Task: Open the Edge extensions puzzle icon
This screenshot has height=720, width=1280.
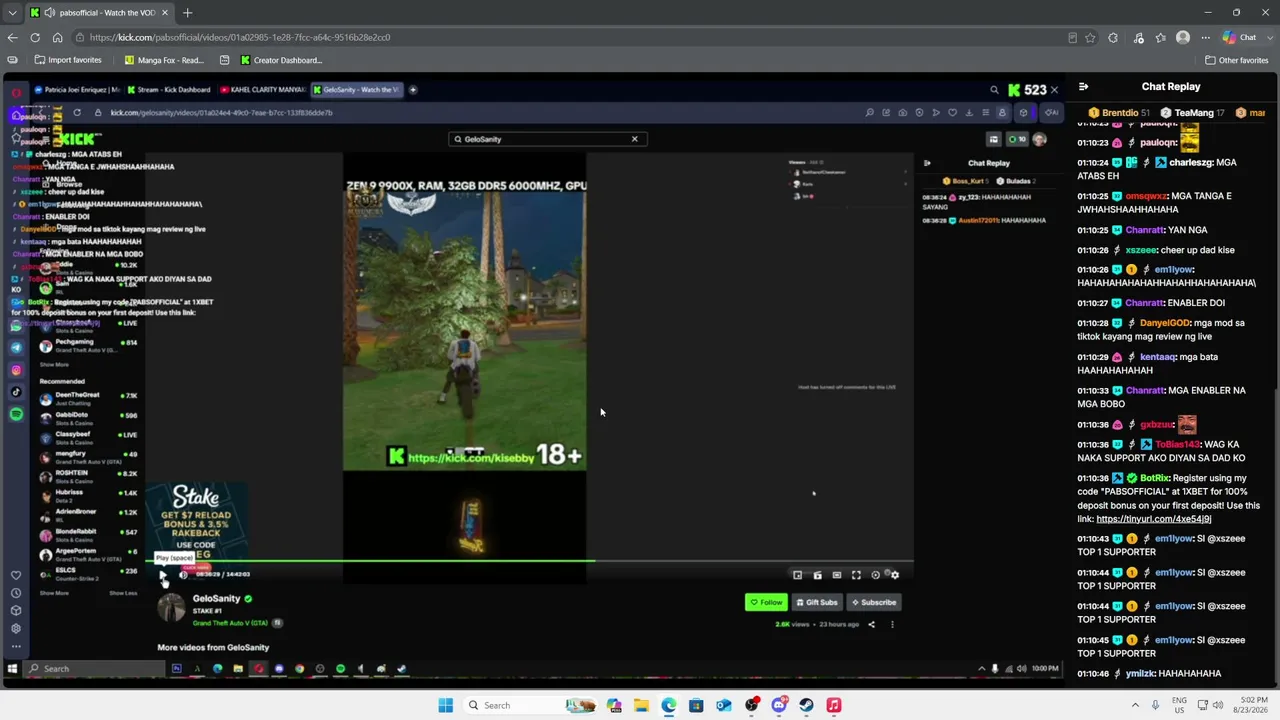Action: point(1113,38)
